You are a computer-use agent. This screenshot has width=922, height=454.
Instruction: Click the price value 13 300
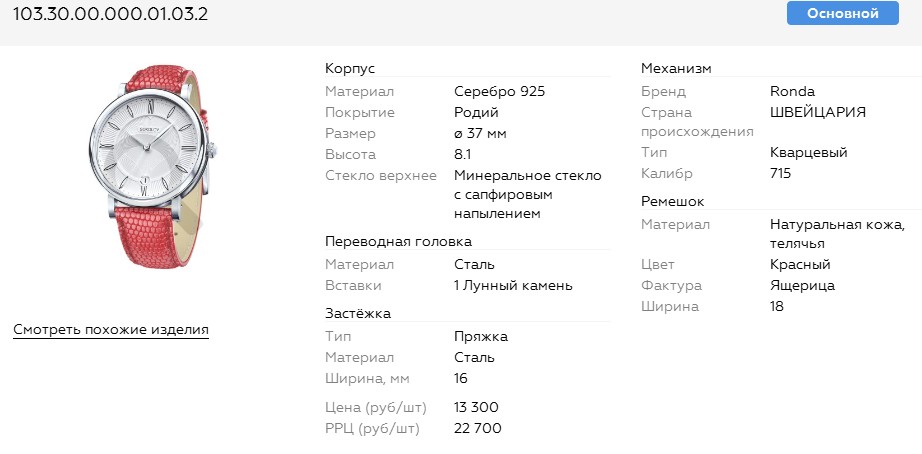[476, 407]
